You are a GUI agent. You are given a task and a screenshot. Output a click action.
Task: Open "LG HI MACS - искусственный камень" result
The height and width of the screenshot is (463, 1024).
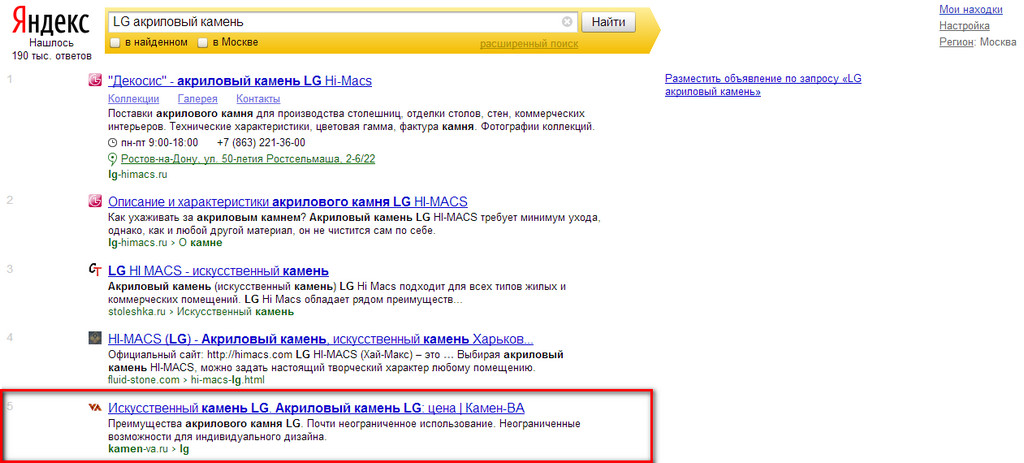[x=218, y=271]
